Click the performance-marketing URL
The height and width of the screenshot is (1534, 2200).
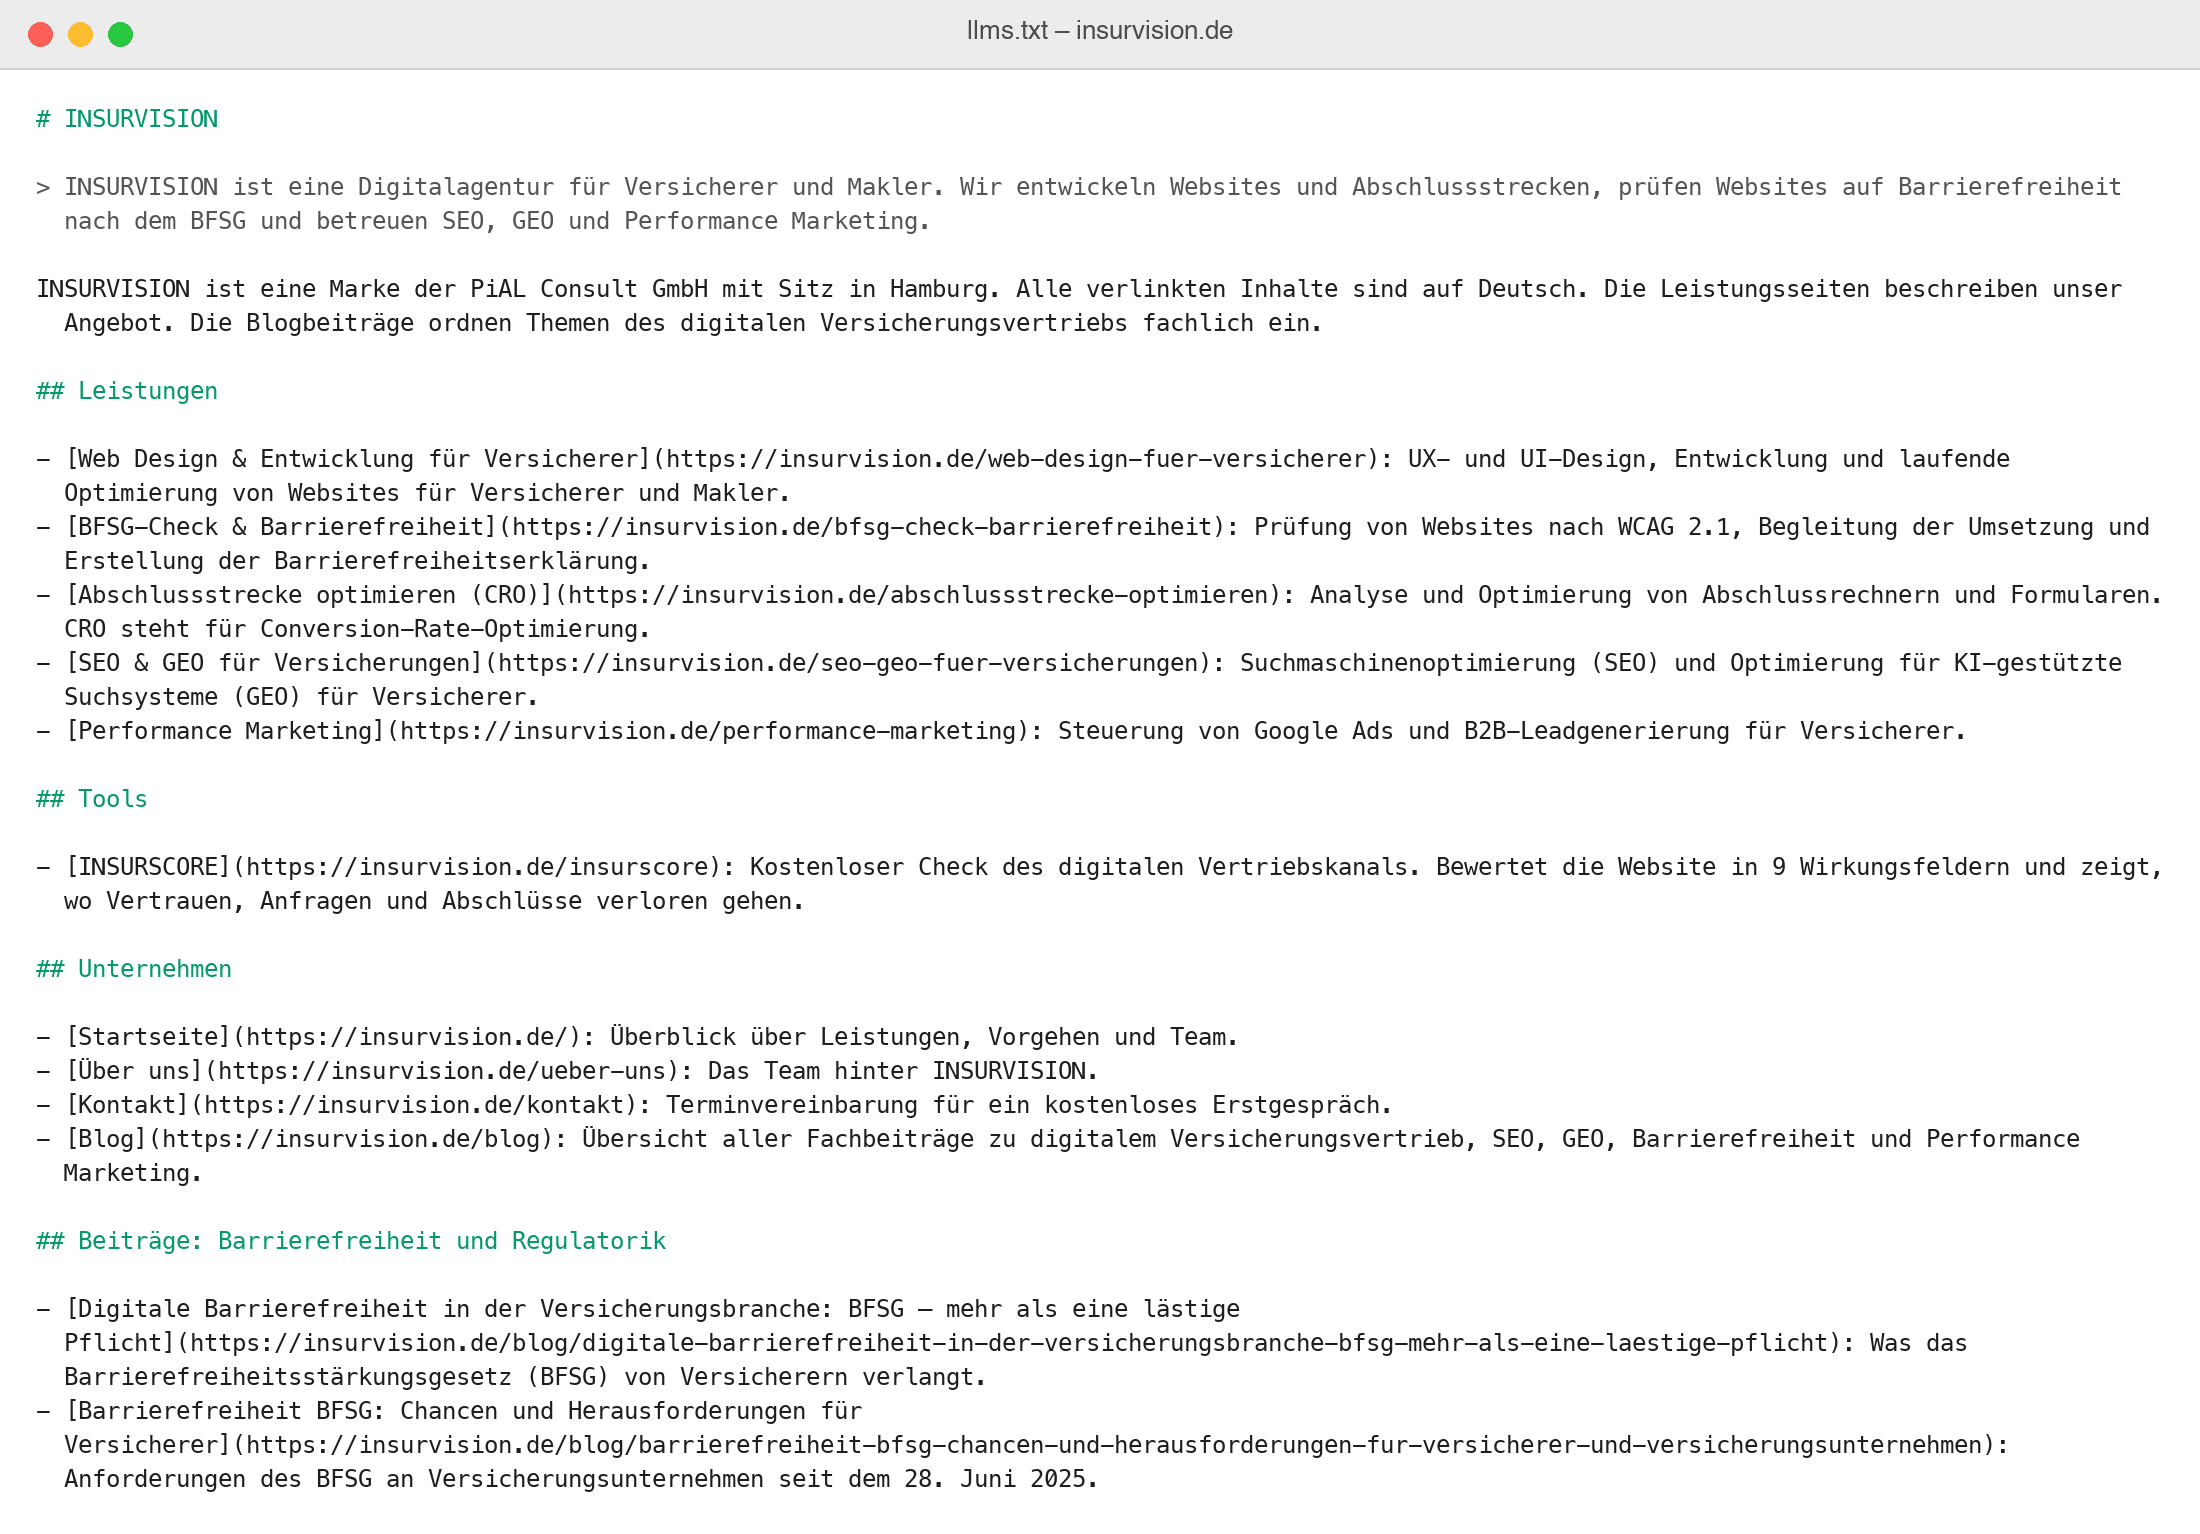tap(708, 731)
